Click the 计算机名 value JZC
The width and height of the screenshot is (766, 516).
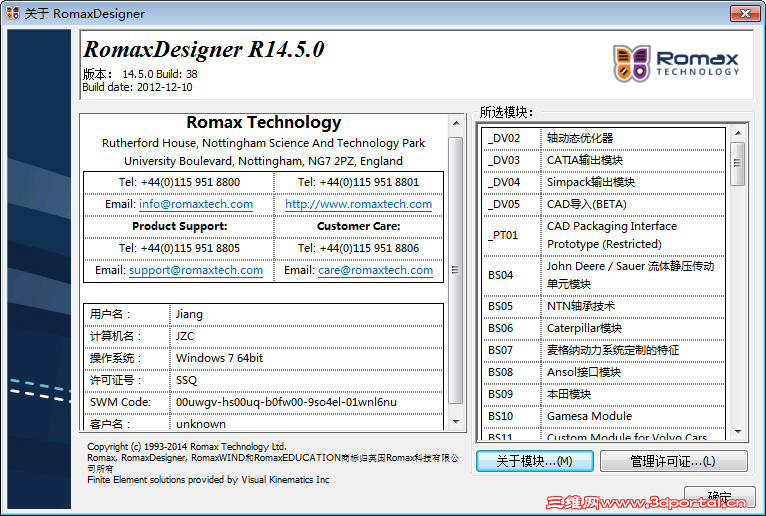(185, 336)
